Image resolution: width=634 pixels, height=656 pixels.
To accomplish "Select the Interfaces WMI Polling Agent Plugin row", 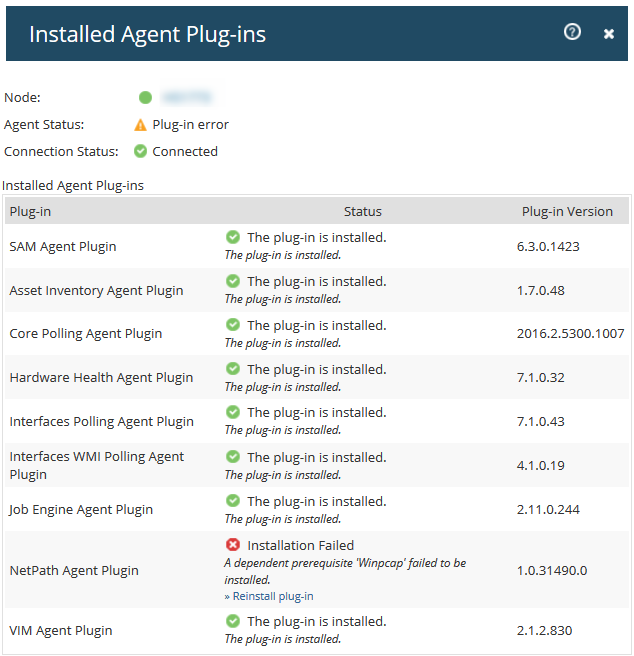I will coord(96,465).
